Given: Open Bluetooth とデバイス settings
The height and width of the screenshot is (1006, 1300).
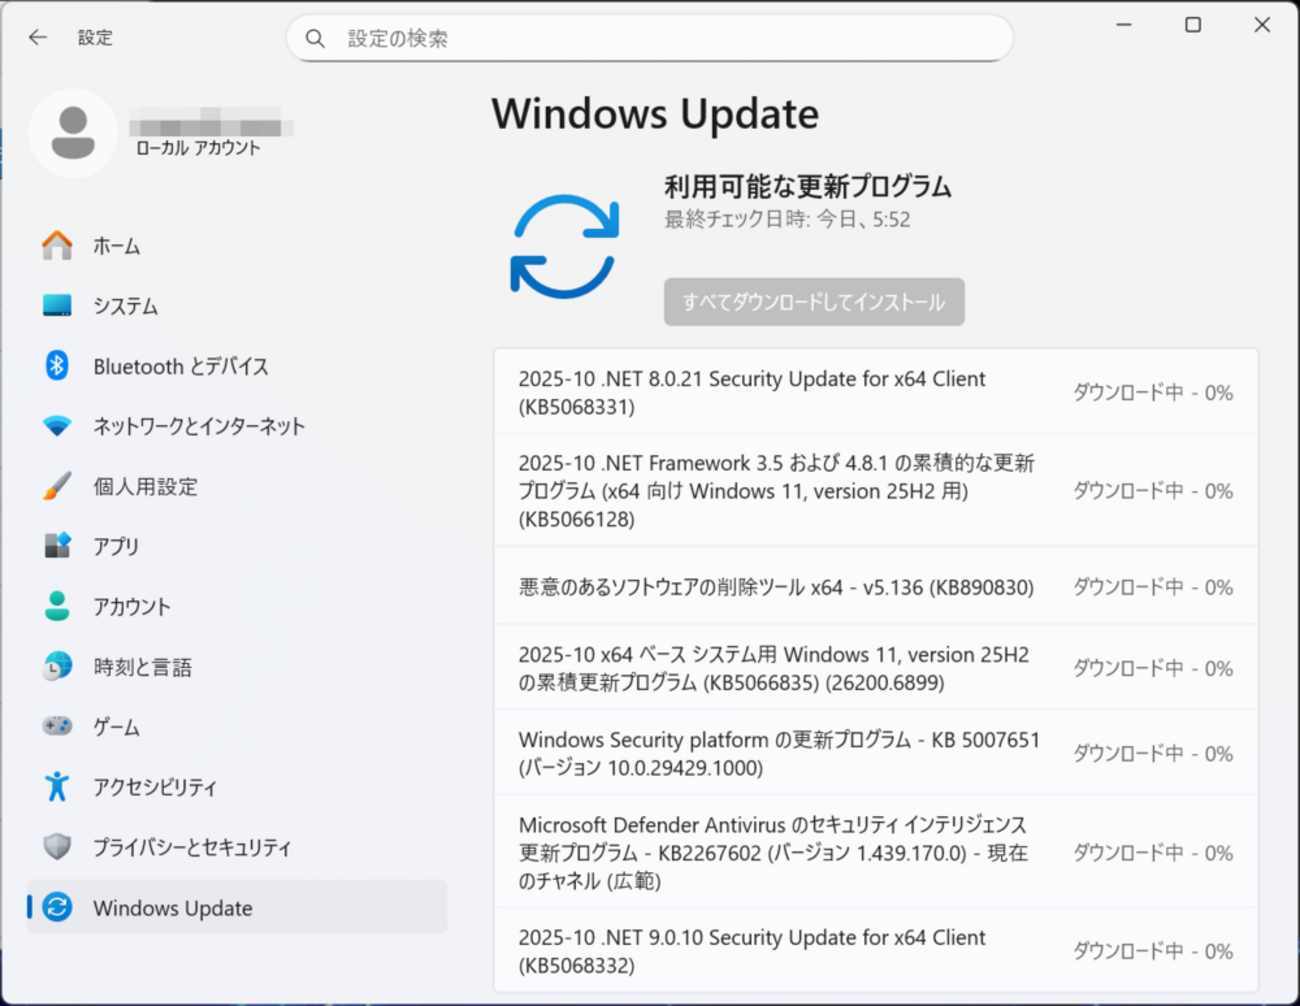Looking at the screenshot, I should coord(237,366).
